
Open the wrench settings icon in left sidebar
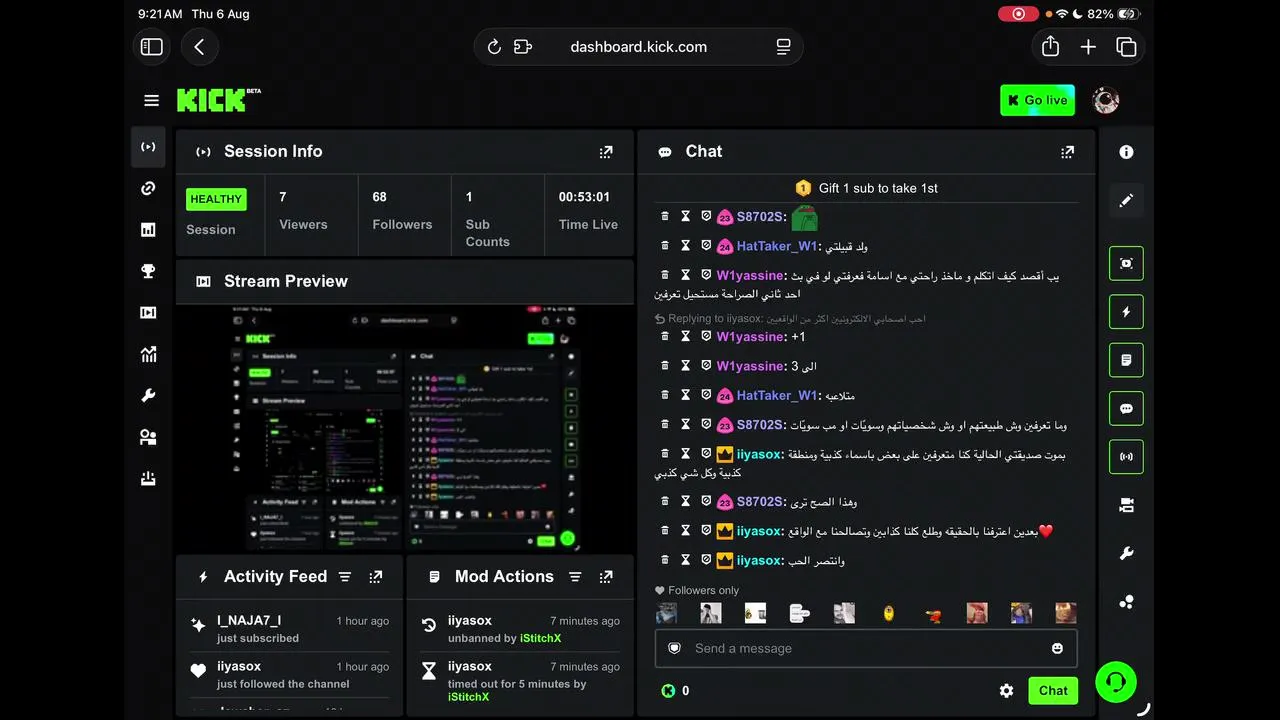(148, 396)
